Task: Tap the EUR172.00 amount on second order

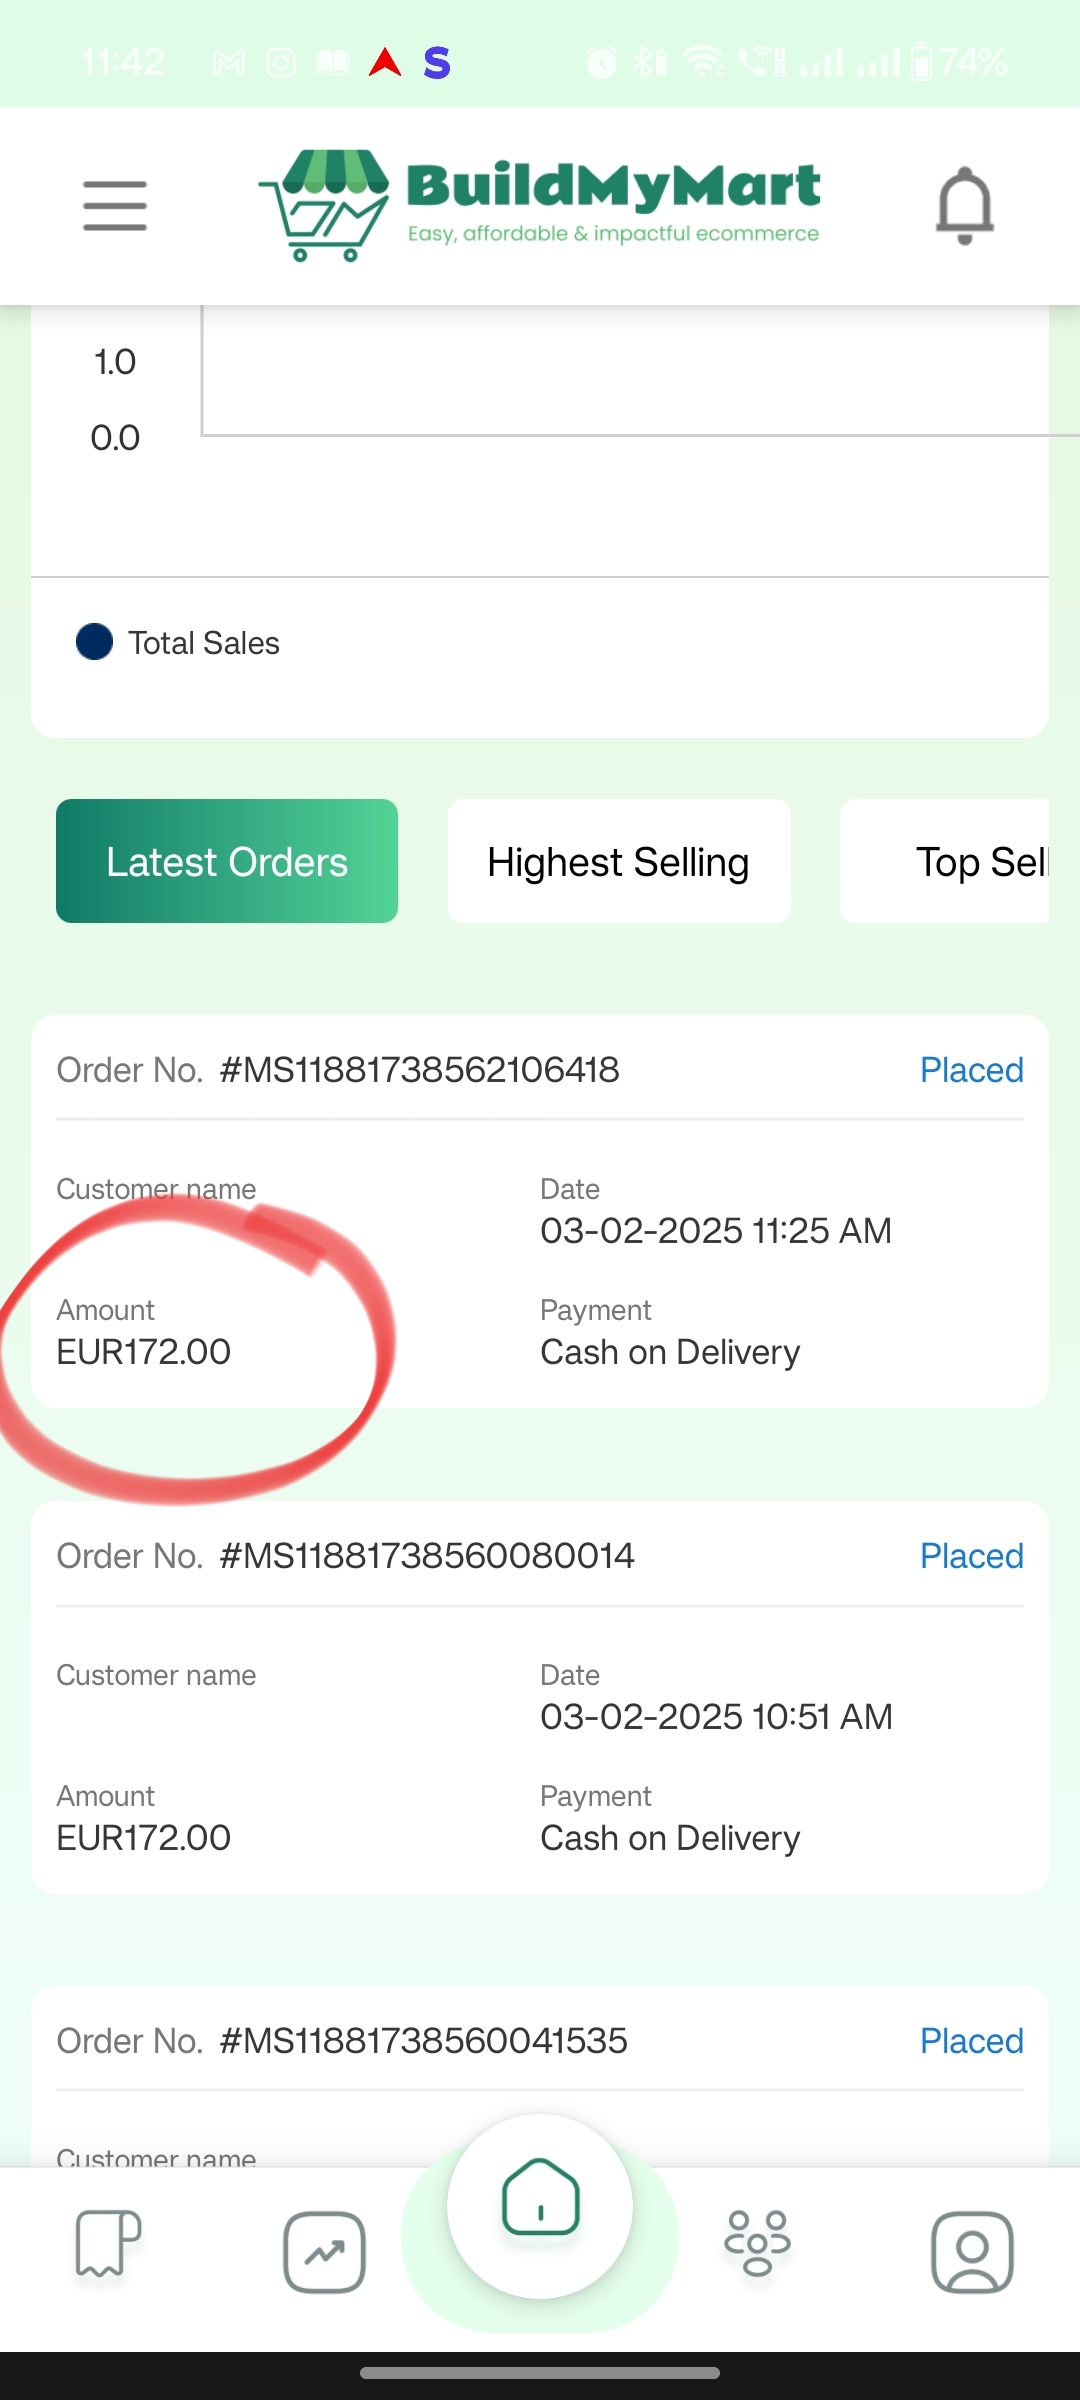Action: point(144,1838)
